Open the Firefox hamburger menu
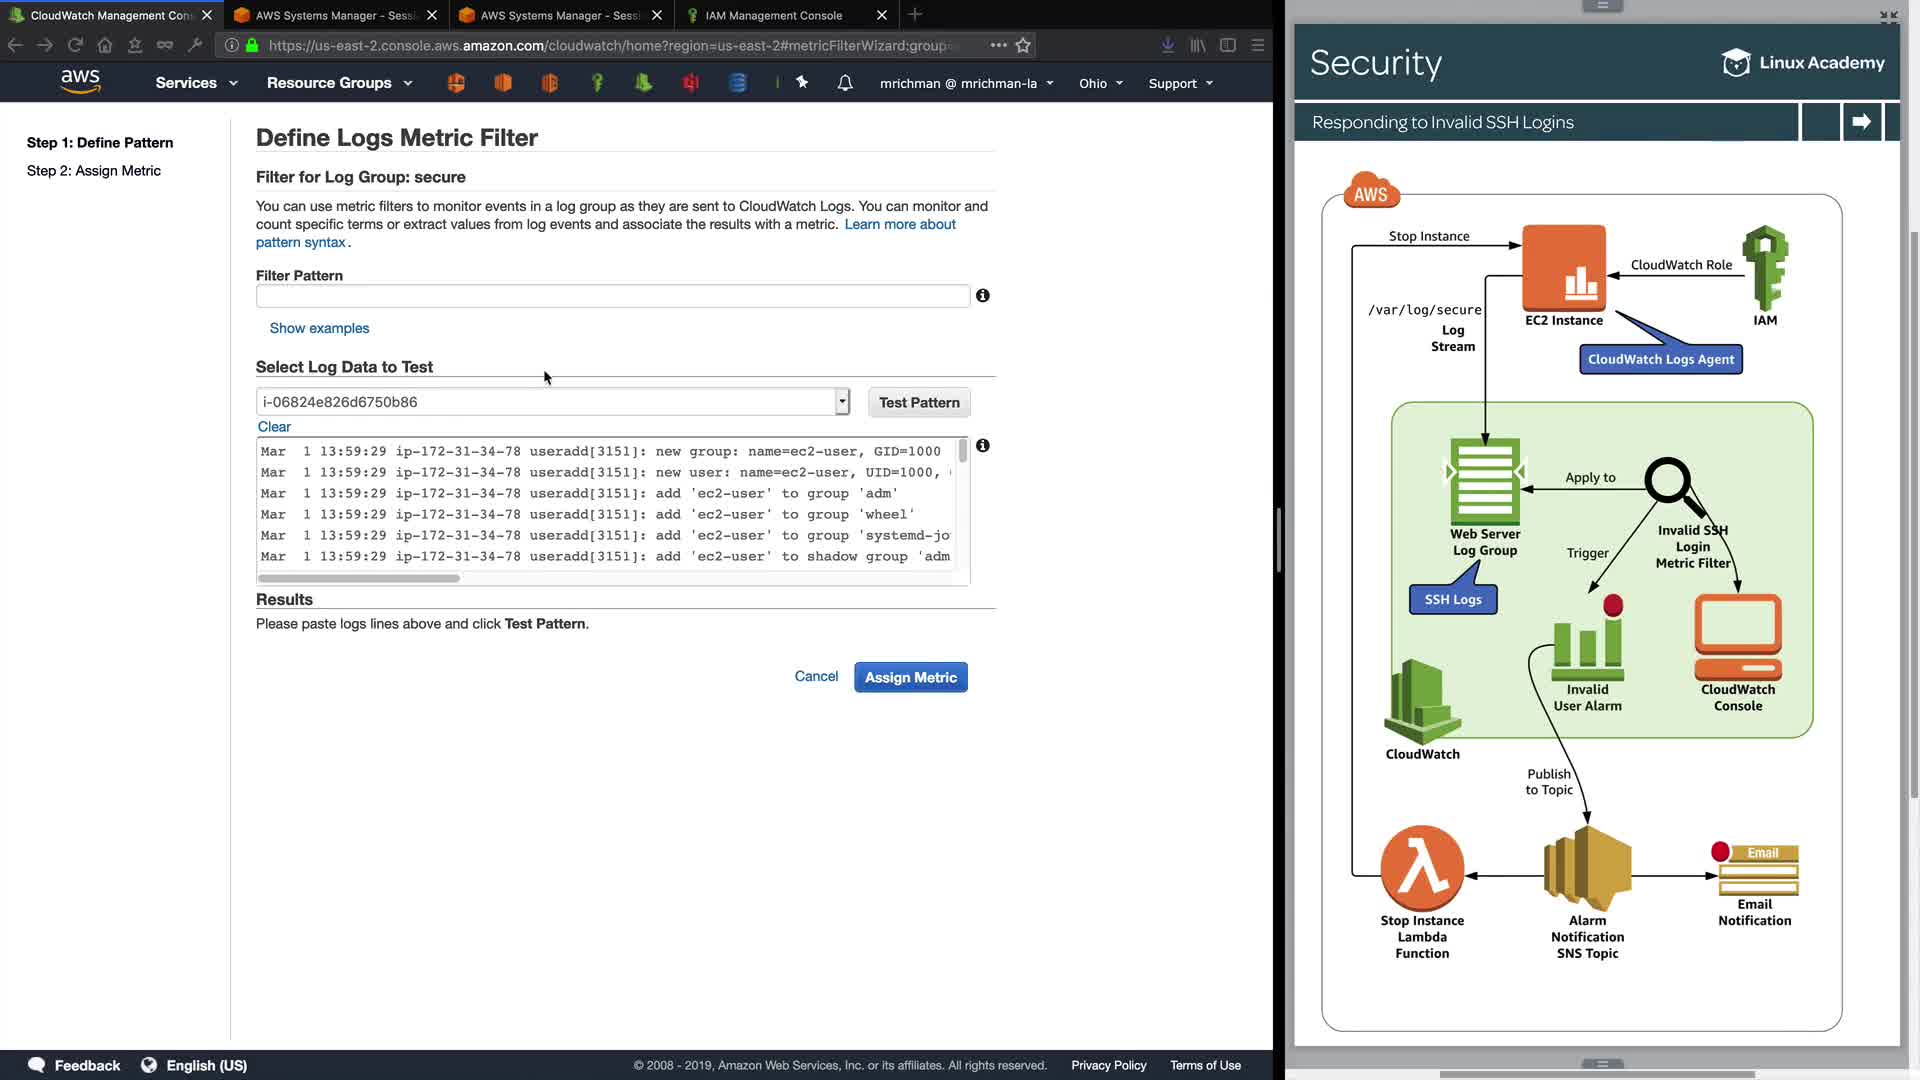This screenshot has width=1920, height=1080. tap(1258, 45)
